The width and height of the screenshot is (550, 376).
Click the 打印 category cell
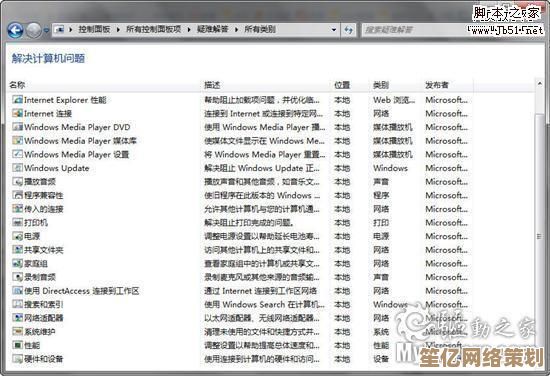381,223
